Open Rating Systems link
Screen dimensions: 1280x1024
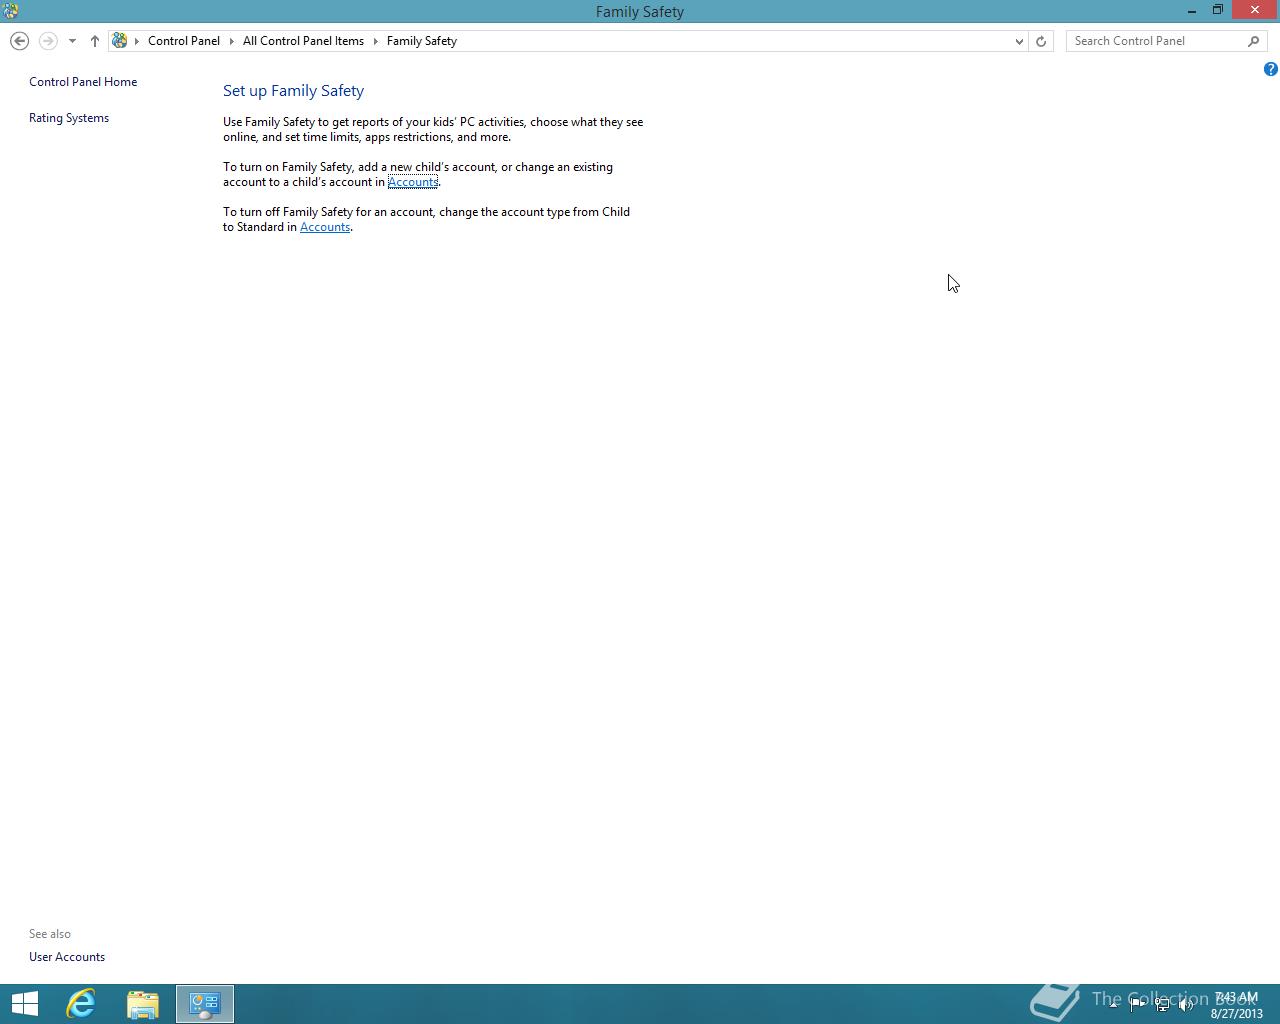(69, 118)
